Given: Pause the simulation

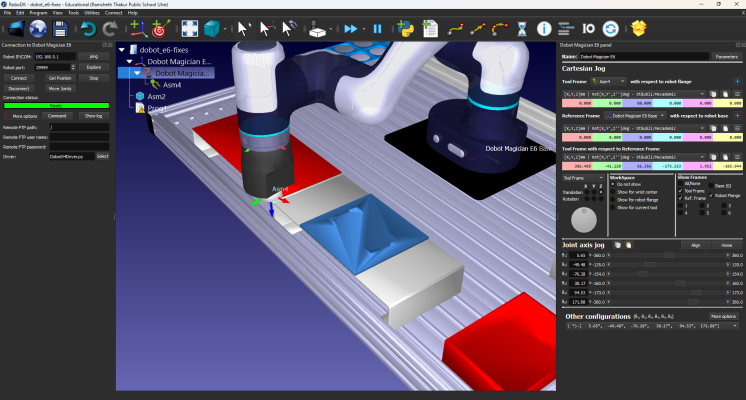Looking at the screenshot, I should tap(377, 29).
